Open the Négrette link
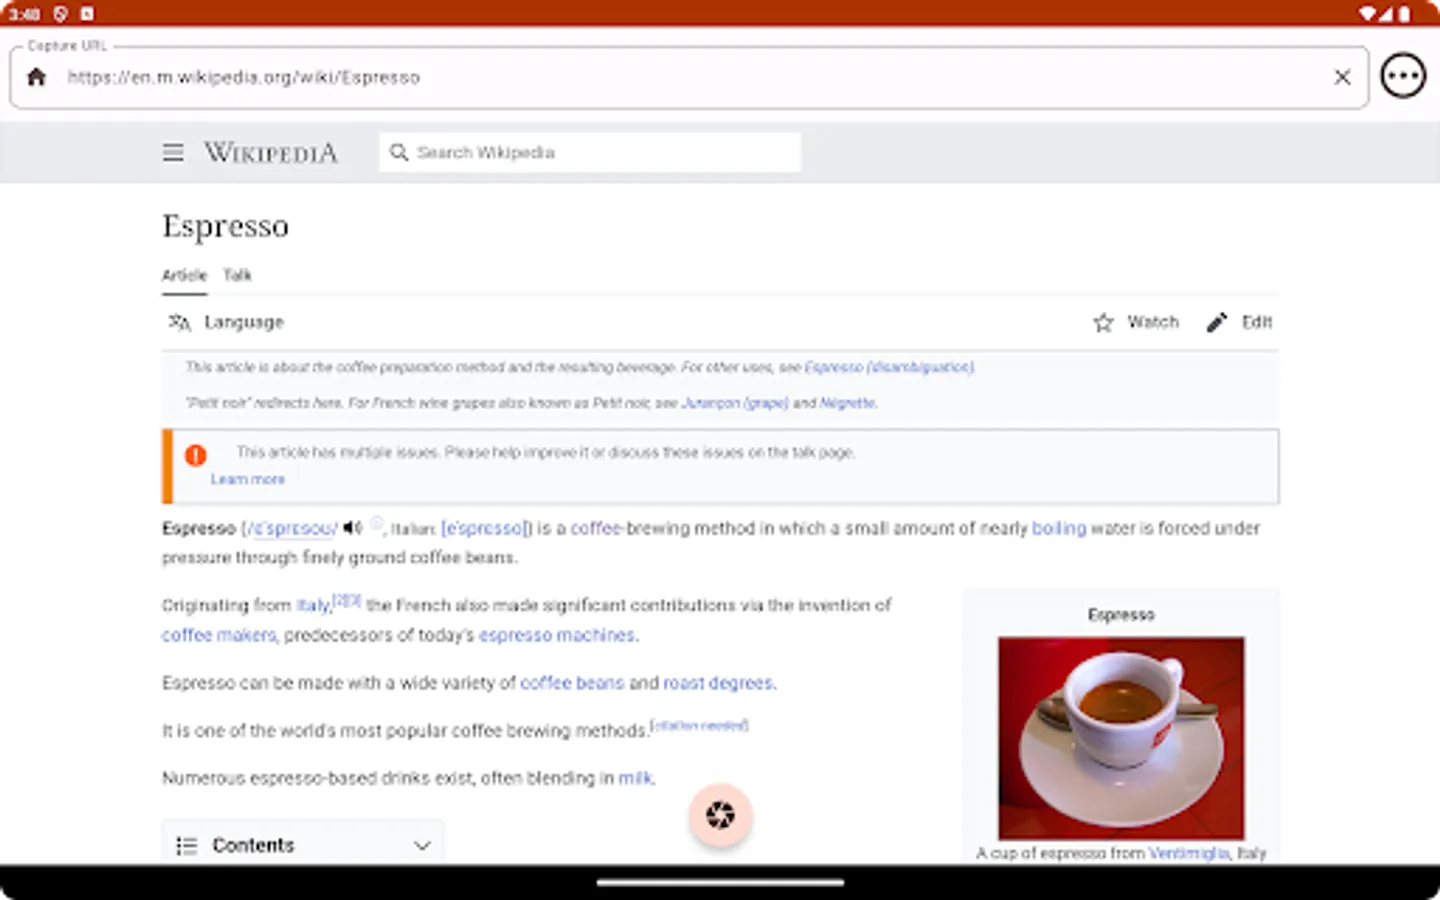Viewport: 1440px width, 900px height. 847,403
